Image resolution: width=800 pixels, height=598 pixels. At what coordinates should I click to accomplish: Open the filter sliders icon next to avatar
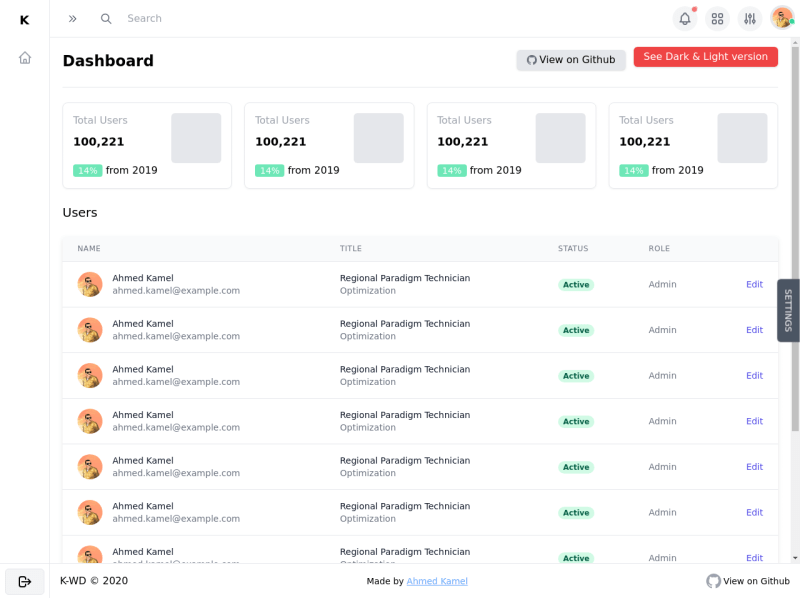click(x=749, y=18)
